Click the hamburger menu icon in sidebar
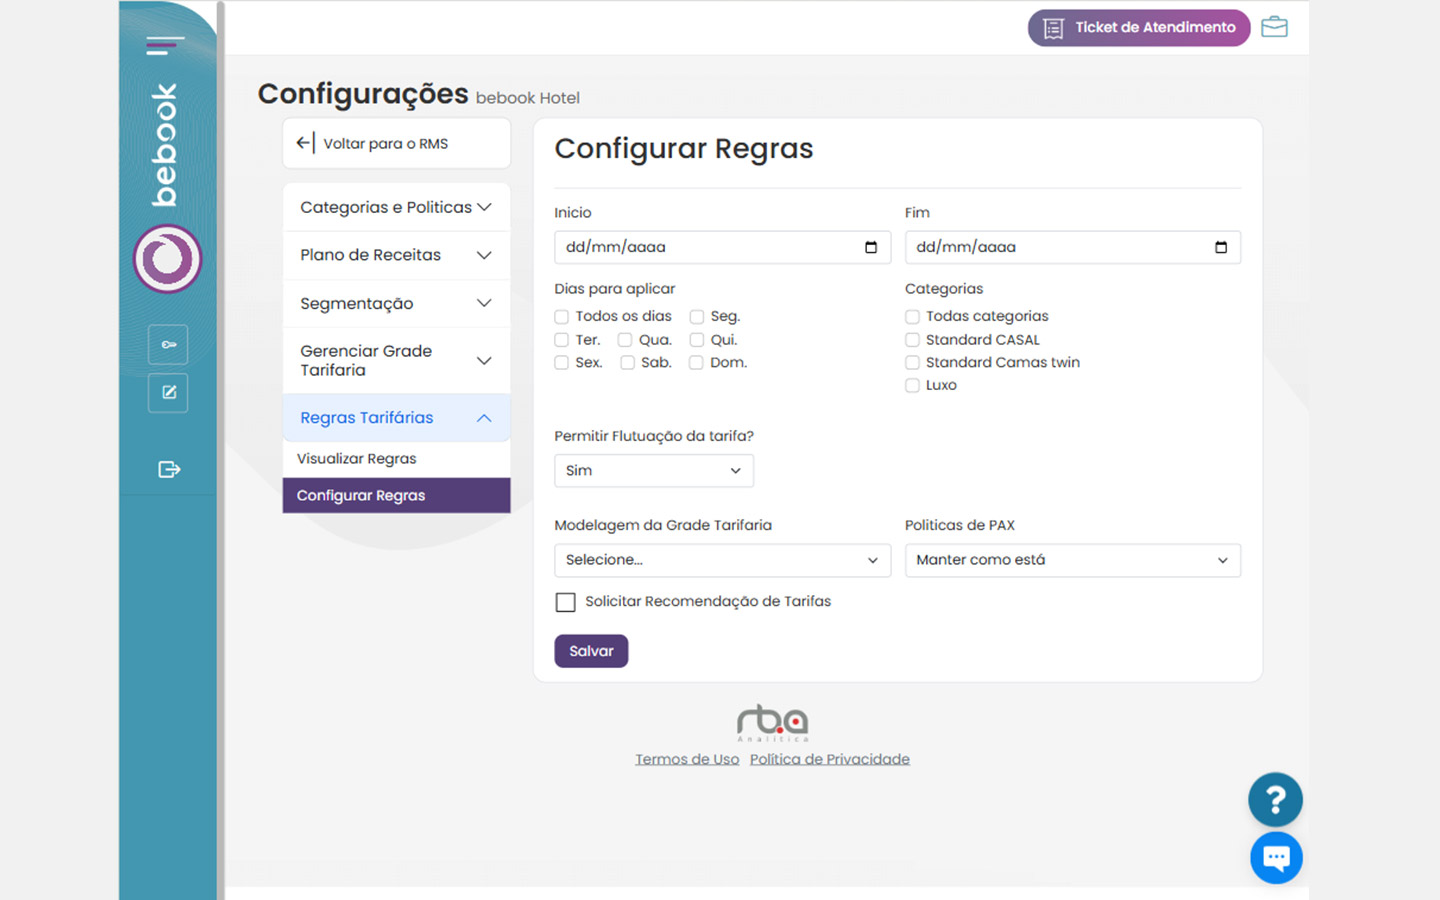The width and height of the screenshot is (1440, 900). click(x=165, y=45)
